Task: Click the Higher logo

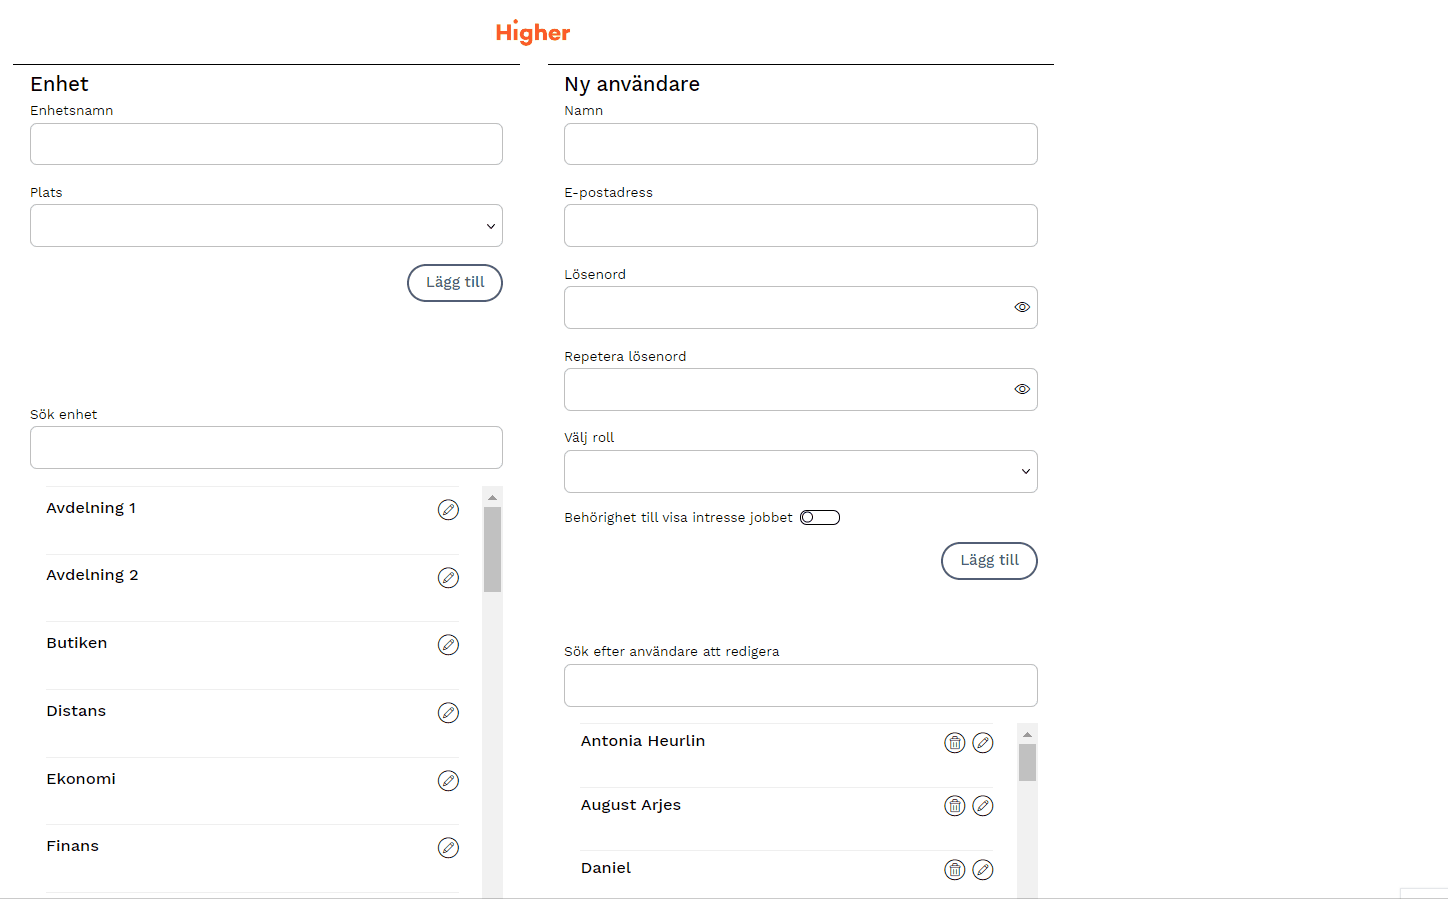Action: click(x=533, y=32)
